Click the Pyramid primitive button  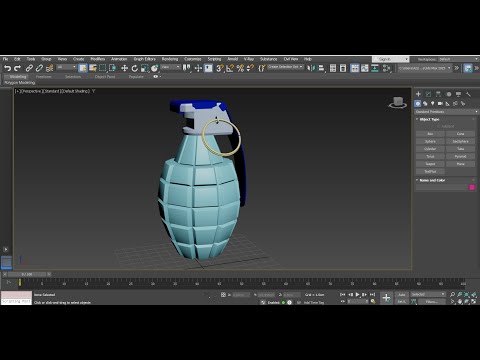(461, 156)
